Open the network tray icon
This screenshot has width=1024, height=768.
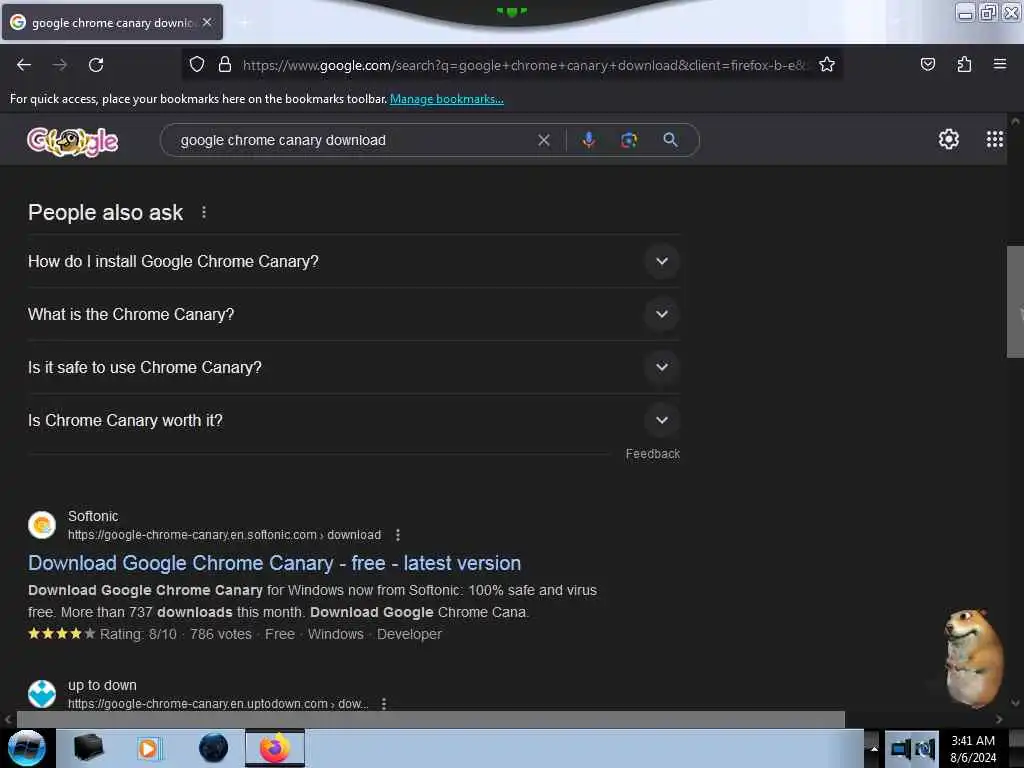click(901, 749)
